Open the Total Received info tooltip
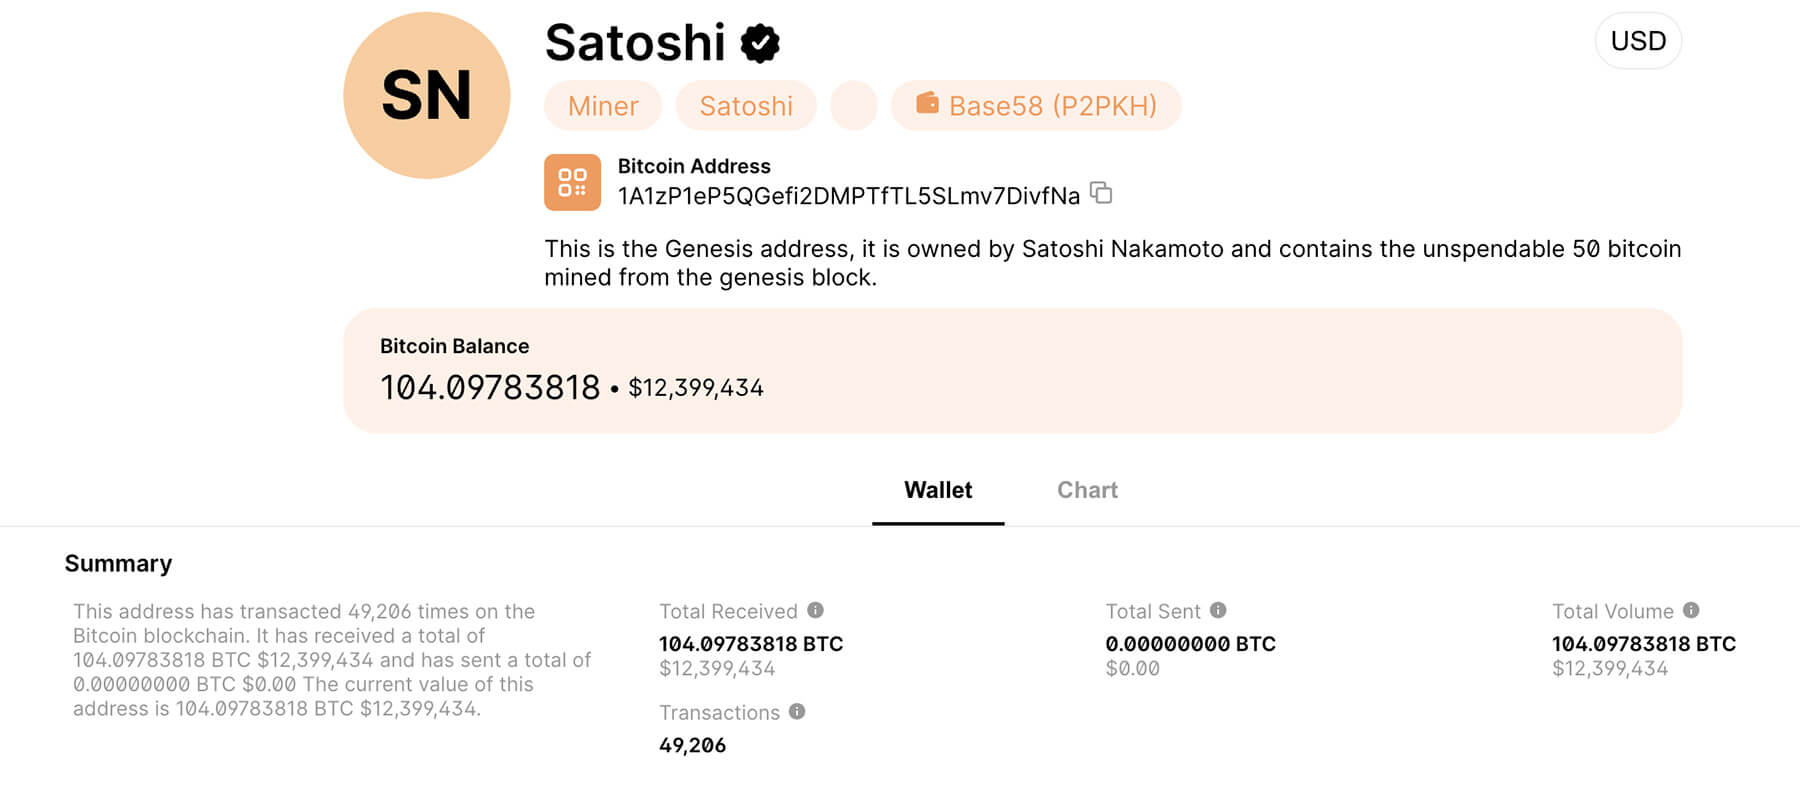Screen dimensions: 1800x800 pos(816,610)
